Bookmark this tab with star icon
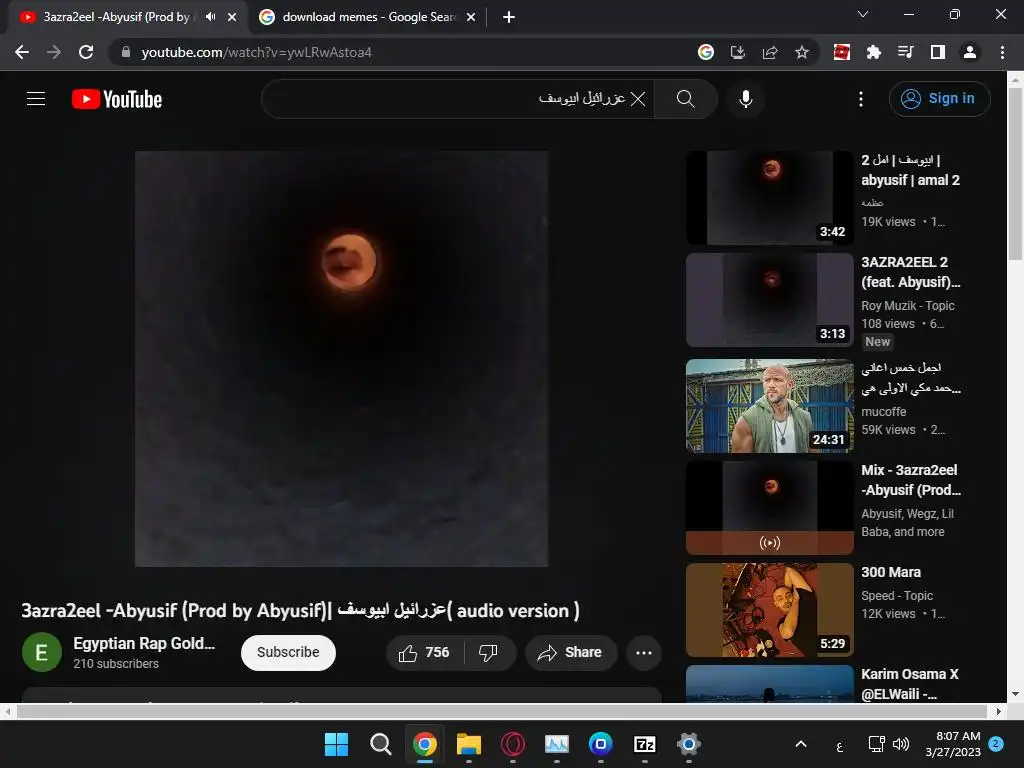 pyautogui.click(x=802, y=52)
